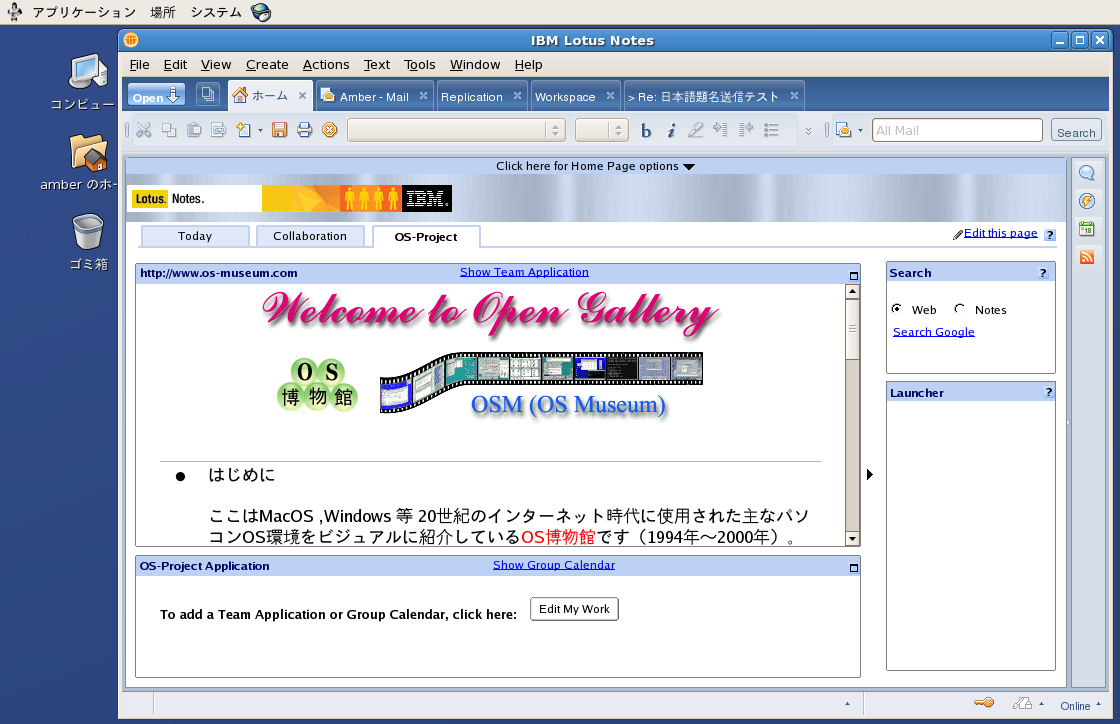The height and width of the screenshot is (724, 1120).
Task: Open the orange RSS feeds sidebar icon
Action: (x=1086, y=257)
